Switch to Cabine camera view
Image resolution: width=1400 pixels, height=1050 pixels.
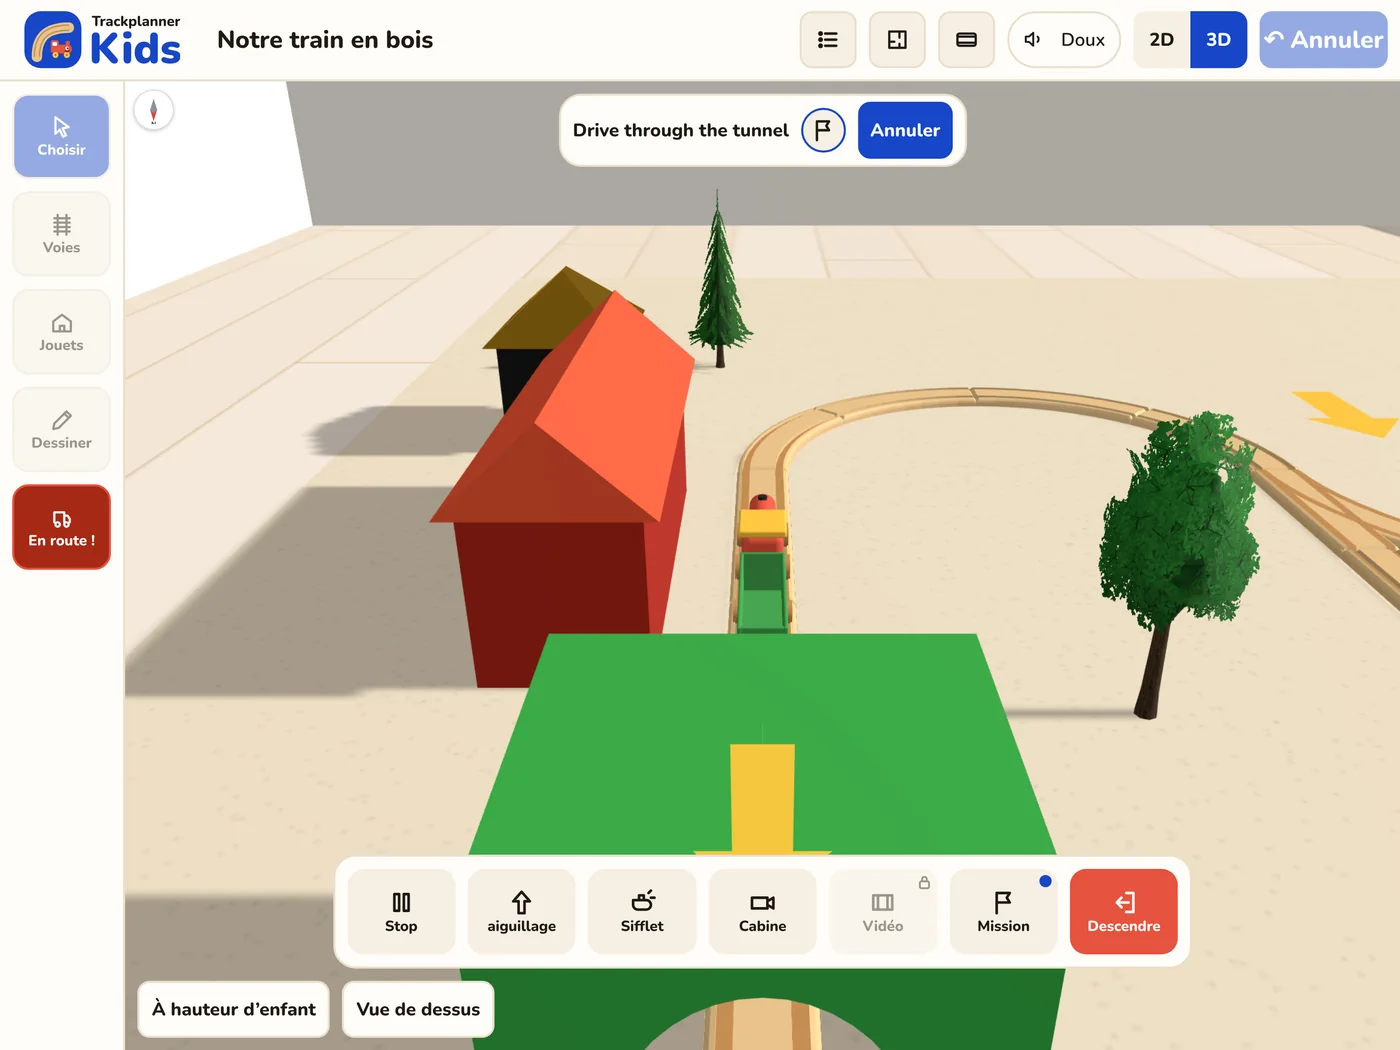[763, 911]
